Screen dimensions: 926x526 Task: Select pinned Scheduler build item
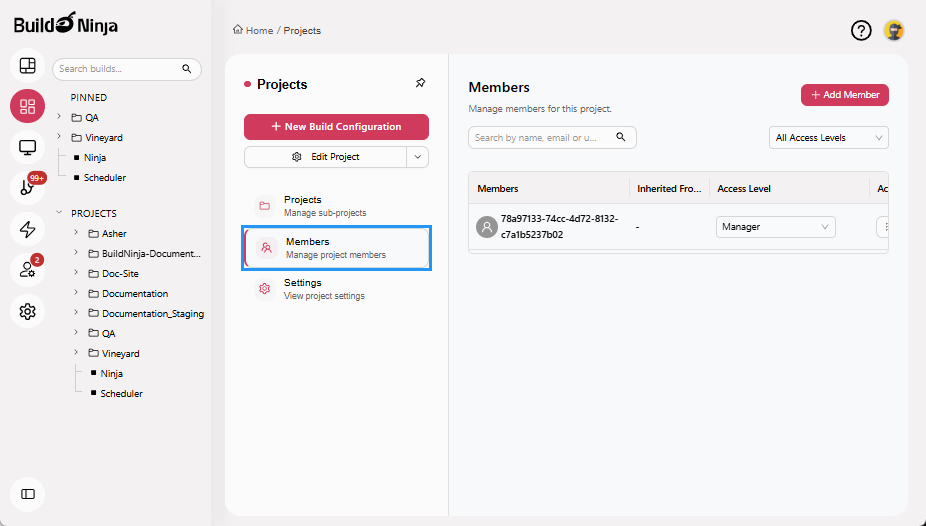pyautogui.click(x=105, y=178)
